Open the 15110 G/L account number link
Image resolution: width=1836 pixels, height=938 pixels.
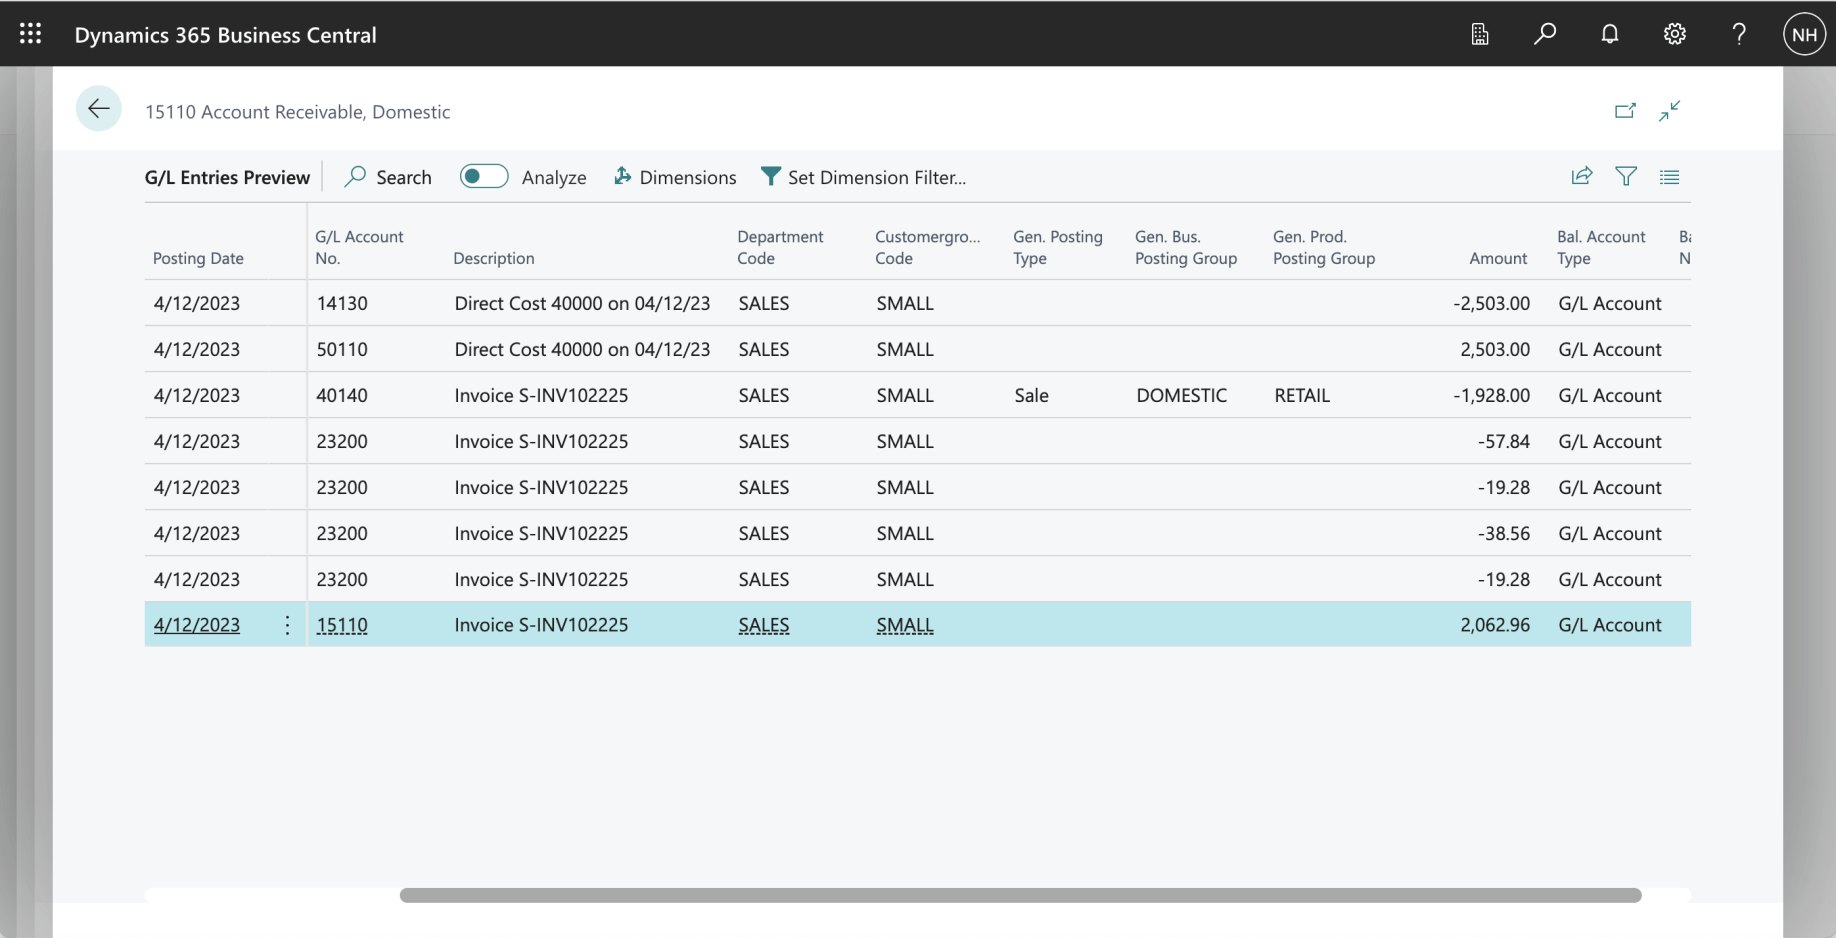coord(342,625)
